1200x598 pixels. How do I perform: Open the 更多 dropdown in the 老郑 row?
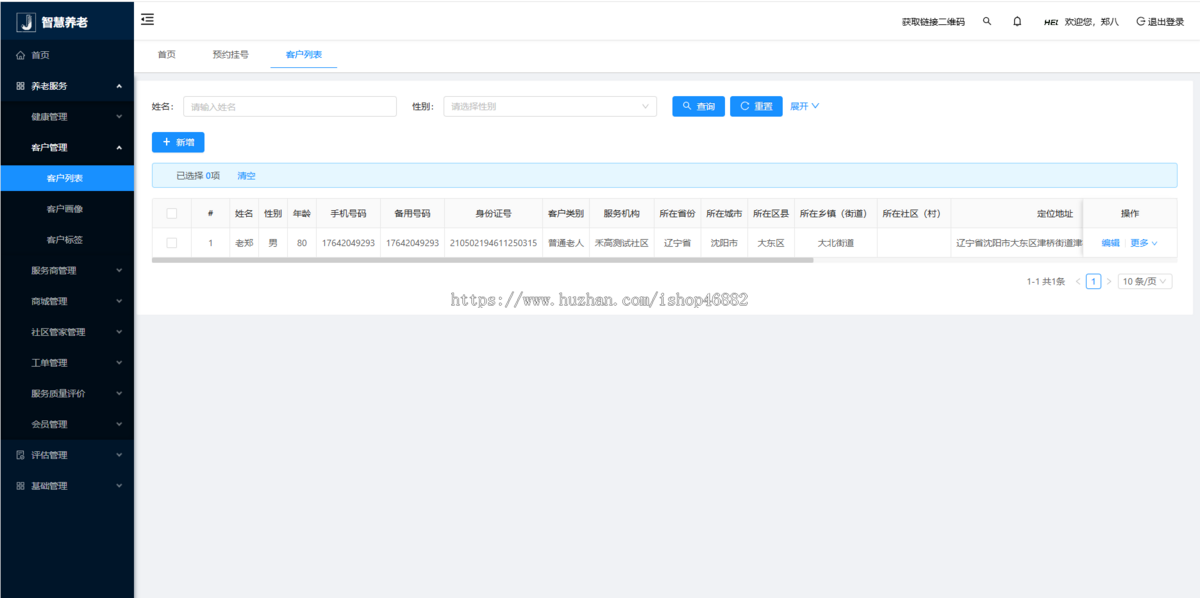[x=1144, y=243]
